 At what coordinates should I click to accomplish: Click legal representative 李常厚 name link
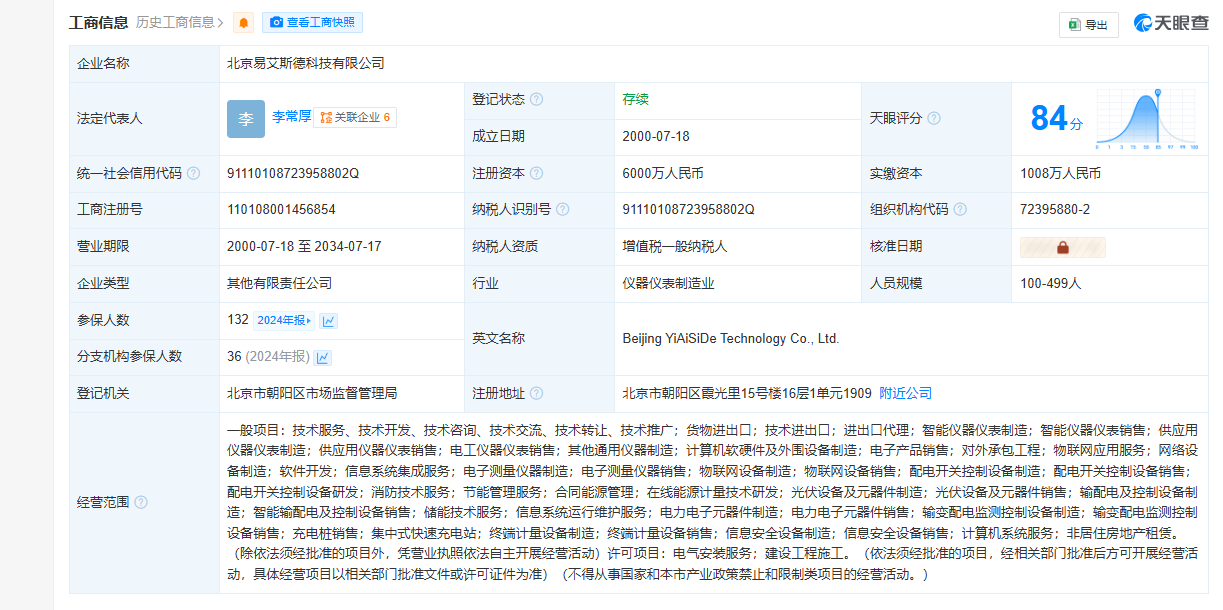[291, 117]
